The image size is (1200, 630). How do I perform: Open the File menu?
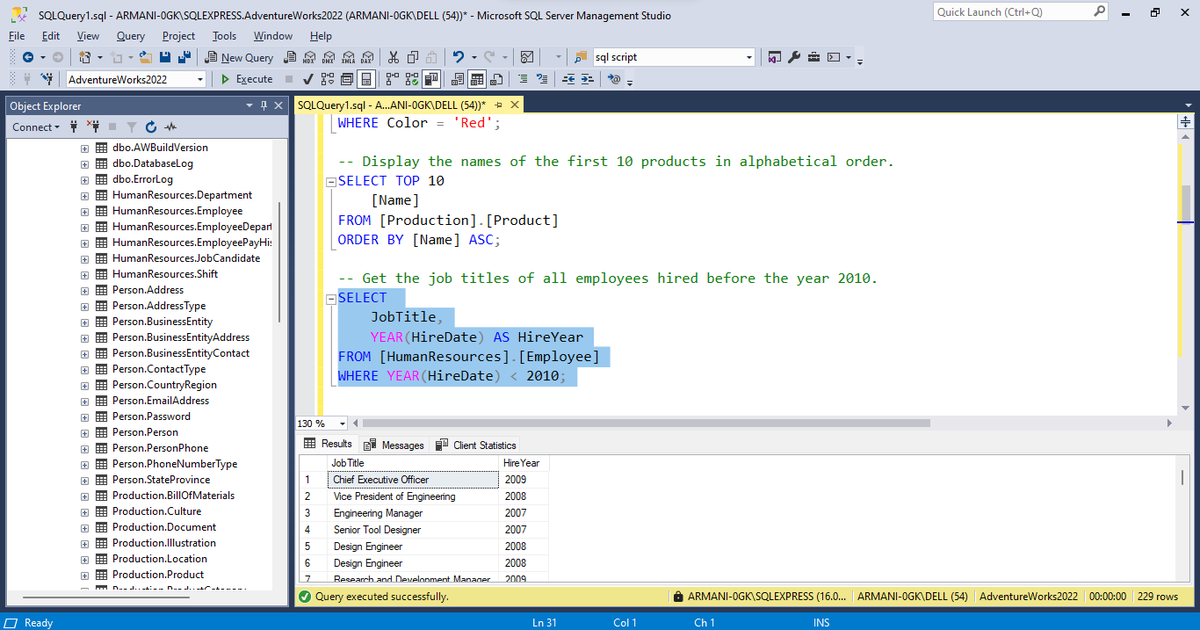[x=16, y=35]
